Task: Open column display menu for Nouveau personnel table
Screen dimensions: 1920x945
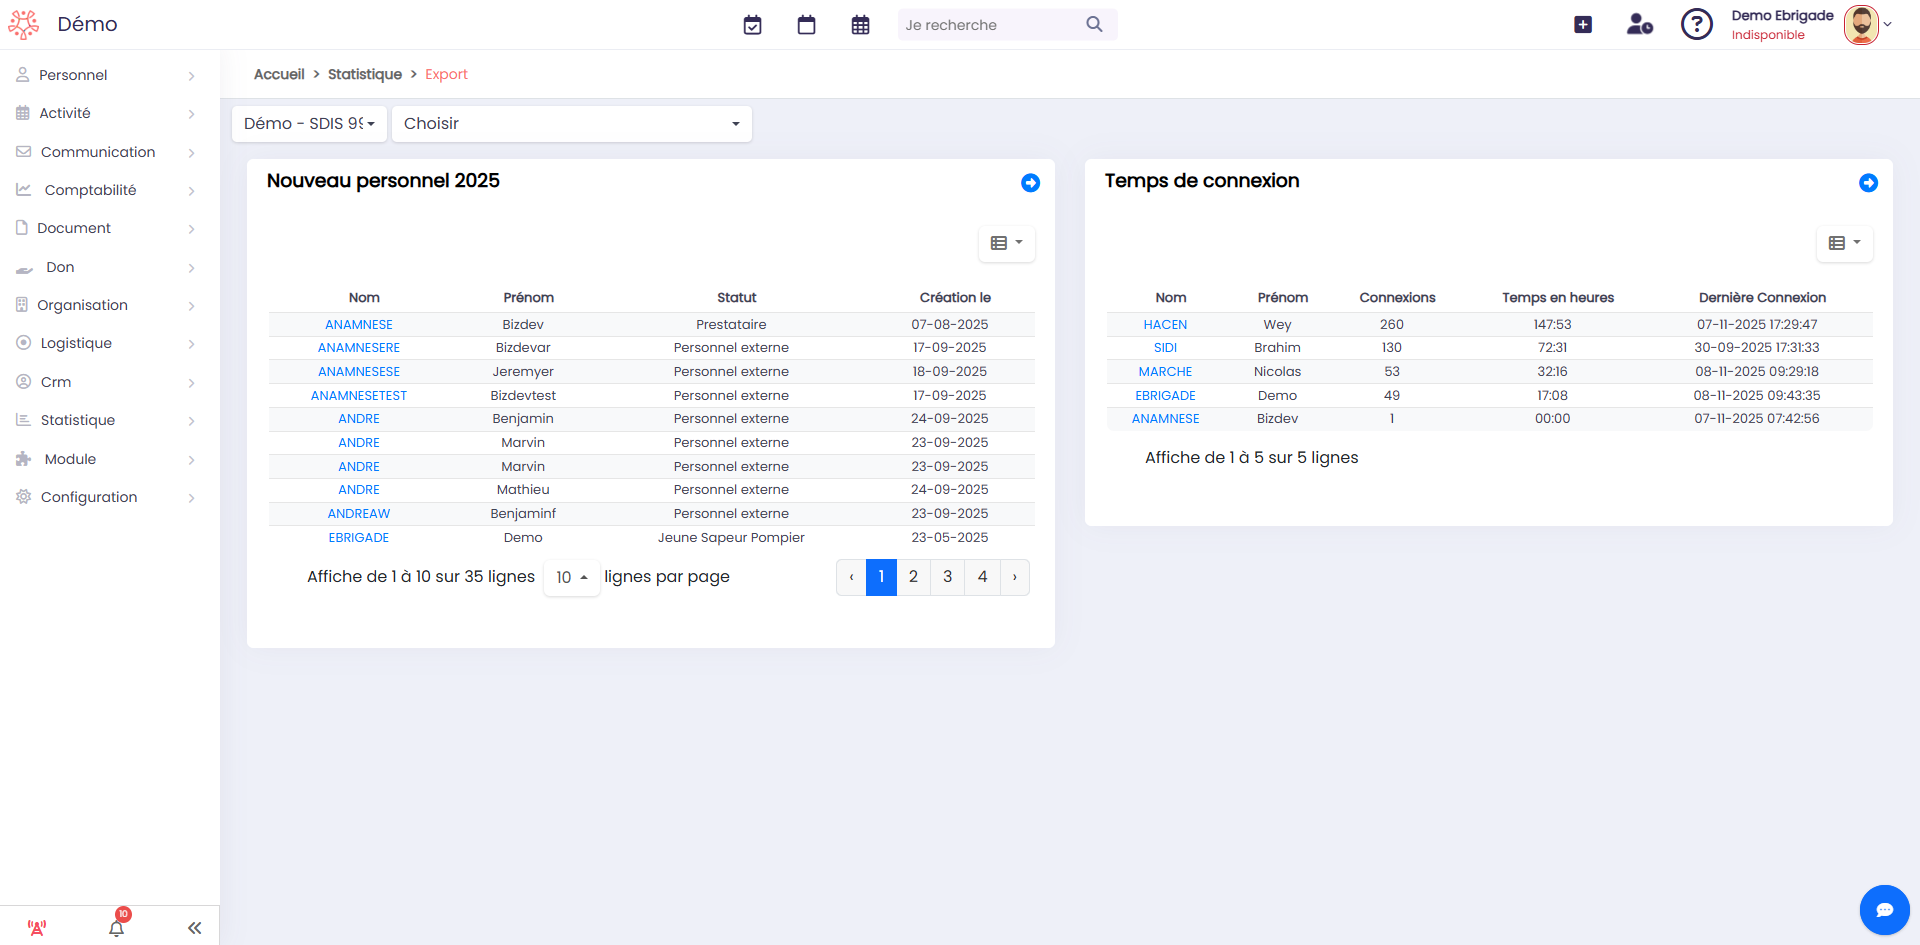Action: click(x=1006, y=243)
